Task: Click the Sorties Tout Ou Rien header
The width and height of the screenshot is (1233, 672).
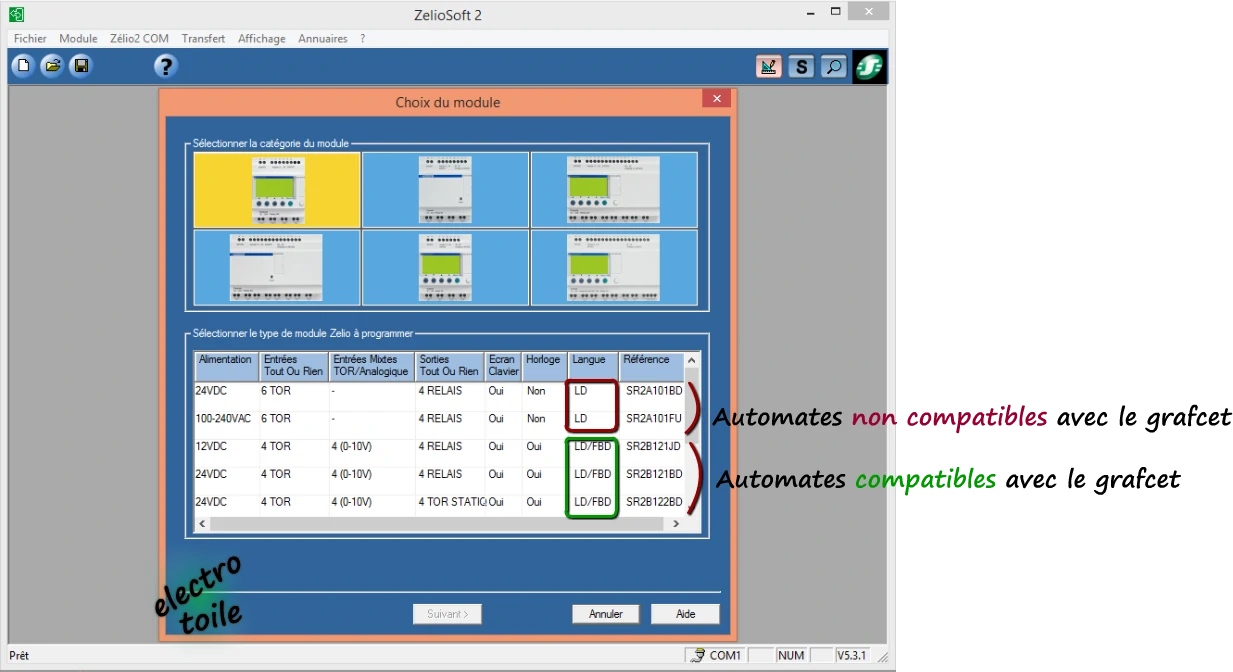Action: [450, 366]
